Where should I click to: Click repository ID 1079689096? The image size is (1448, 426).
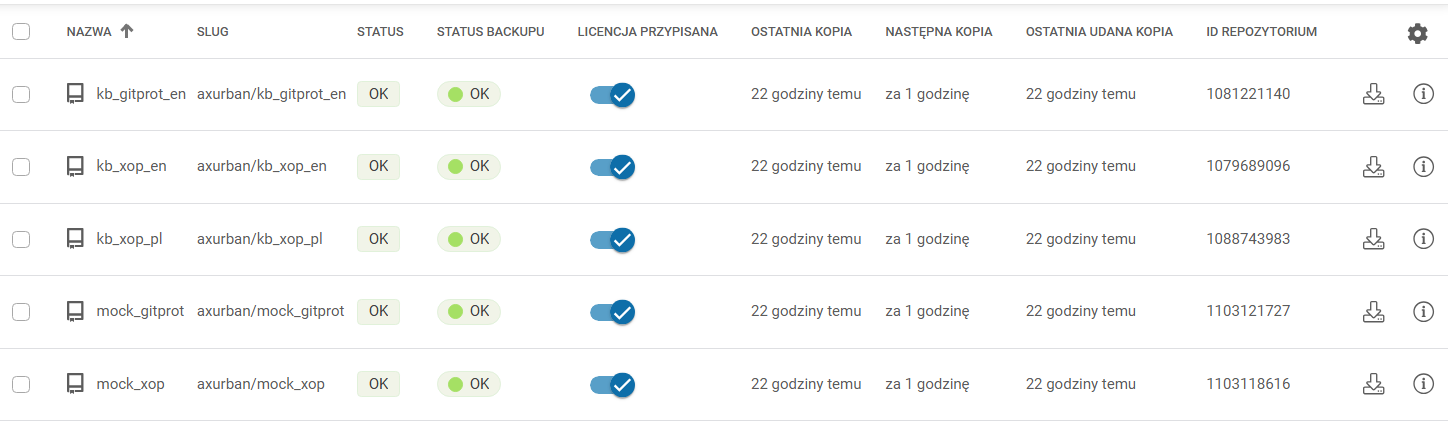tap(1248, 166)
